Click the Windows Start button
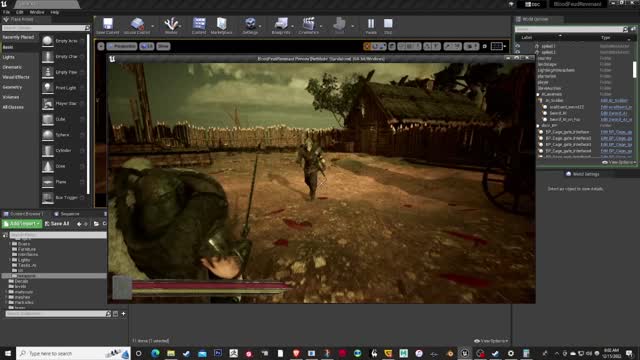 [x=8, y=353]
